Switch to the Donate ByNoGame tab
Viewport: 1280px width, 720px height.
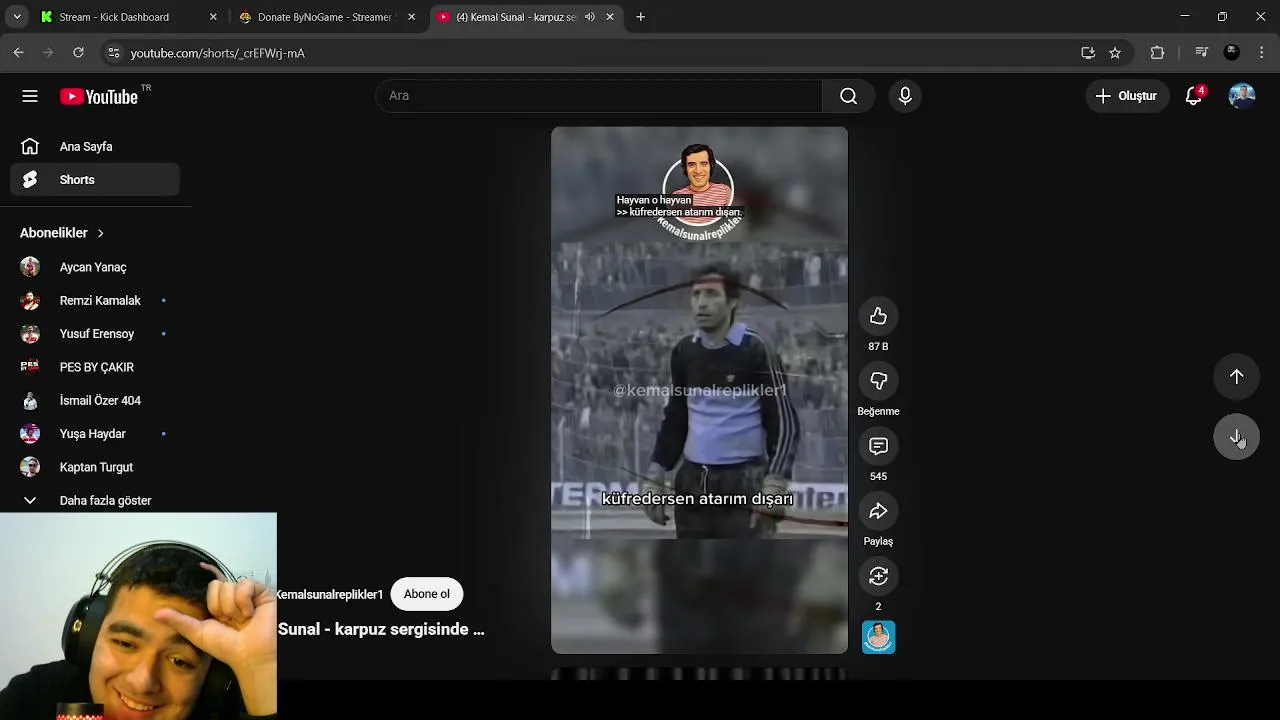326,17
